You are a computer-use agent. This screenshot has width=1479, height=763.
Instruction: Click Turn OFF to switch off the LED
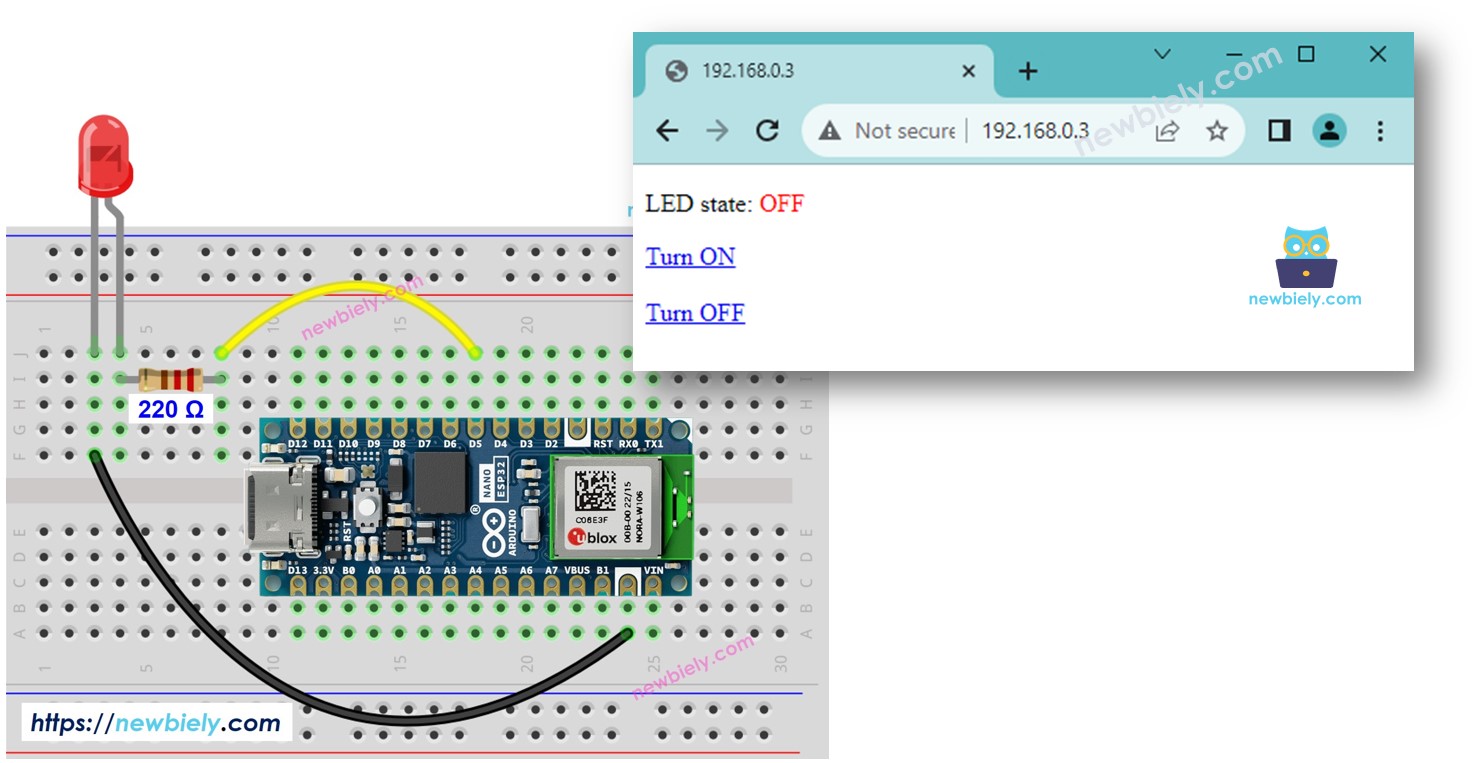695,313
